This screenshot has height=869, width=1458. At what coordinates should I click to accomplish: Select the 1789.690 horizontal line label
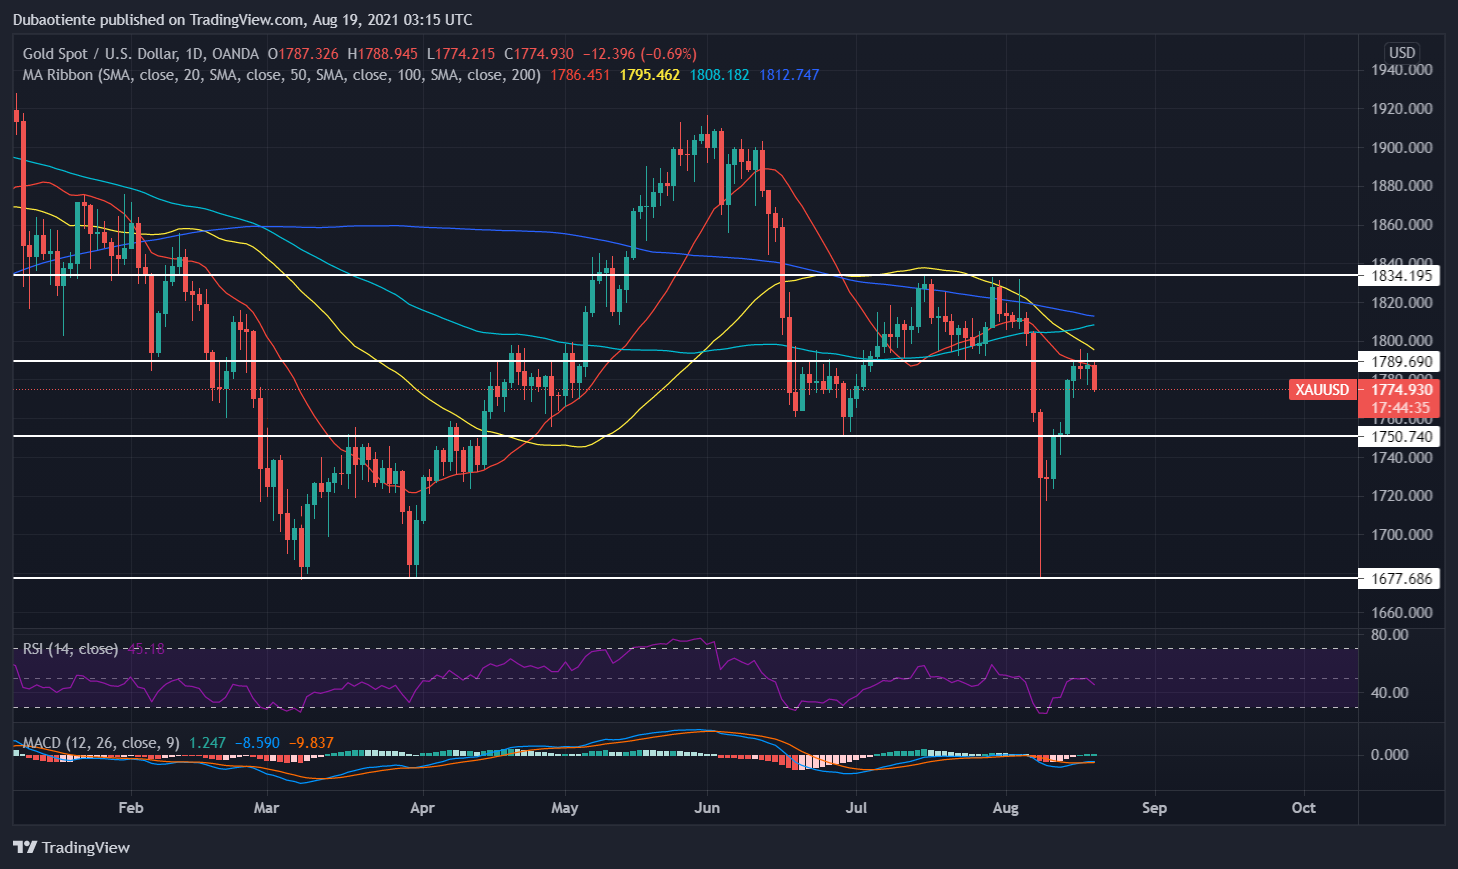[x=1401, y=362]
